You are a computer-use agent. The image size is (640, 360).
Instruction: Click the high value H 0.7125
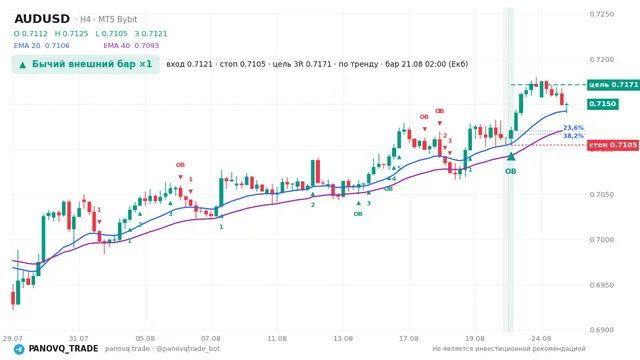click(x=71, y=33)
